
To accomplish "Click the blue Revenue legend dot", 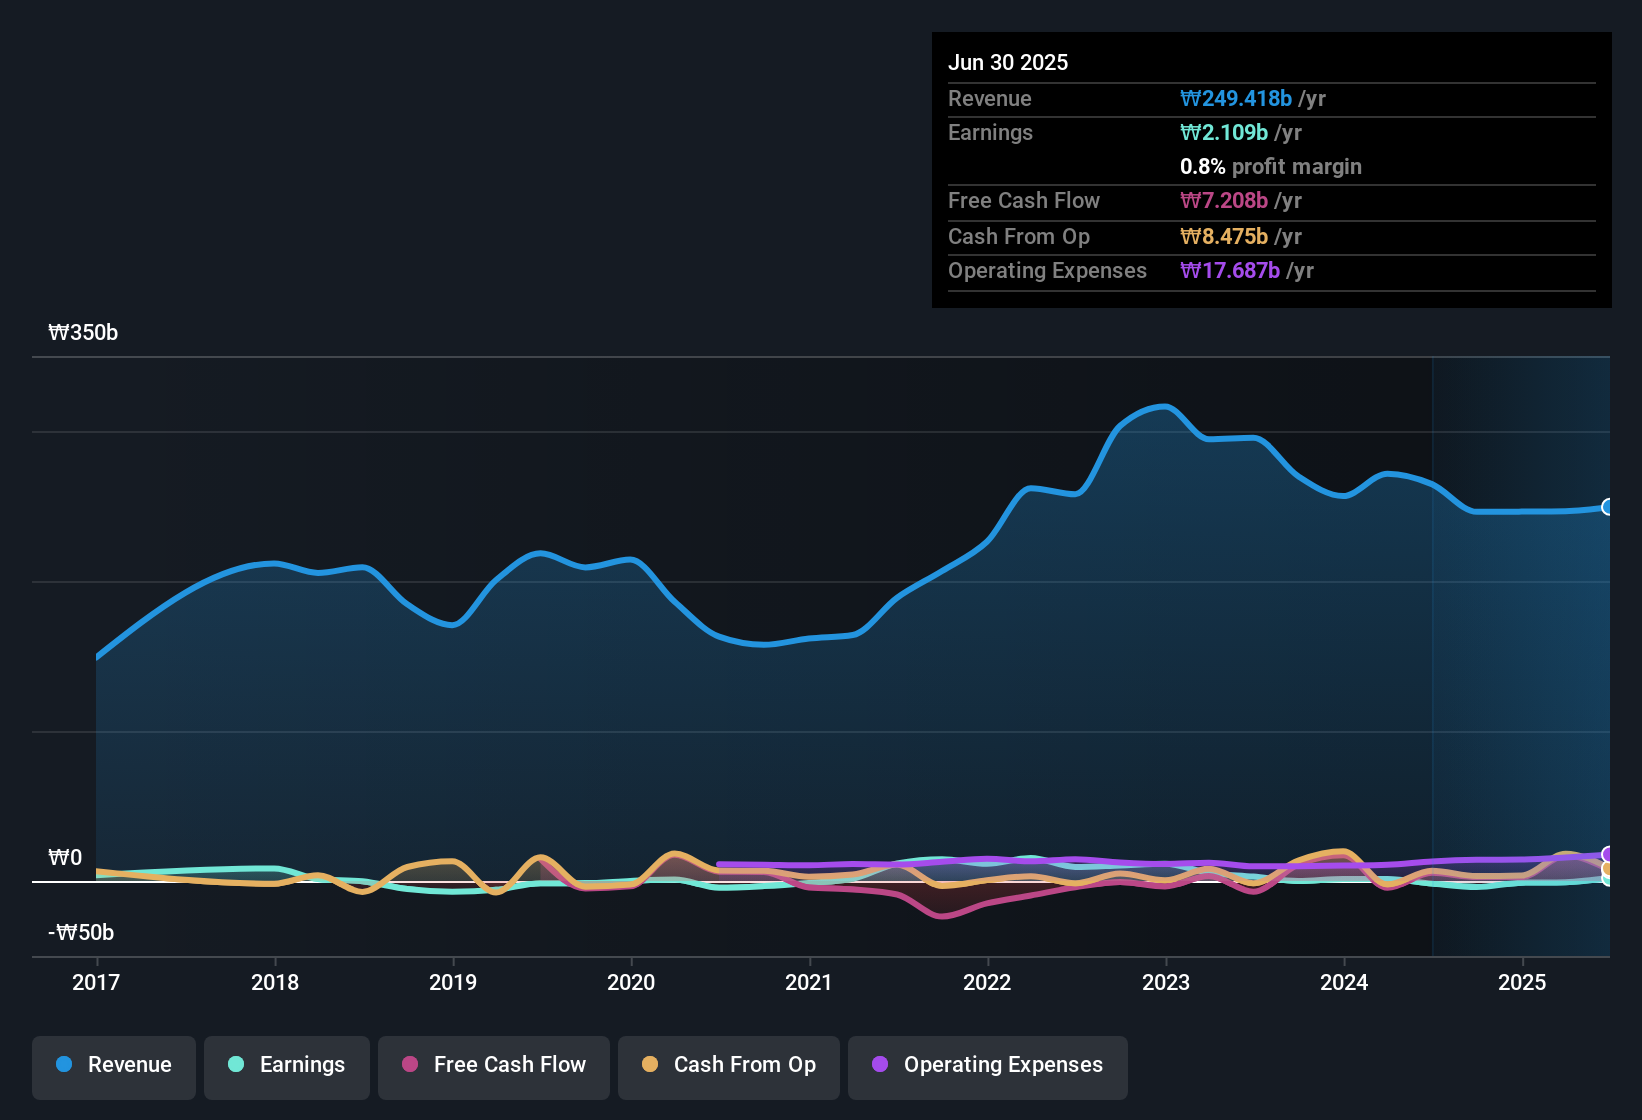I will (x=64, y=1064).
